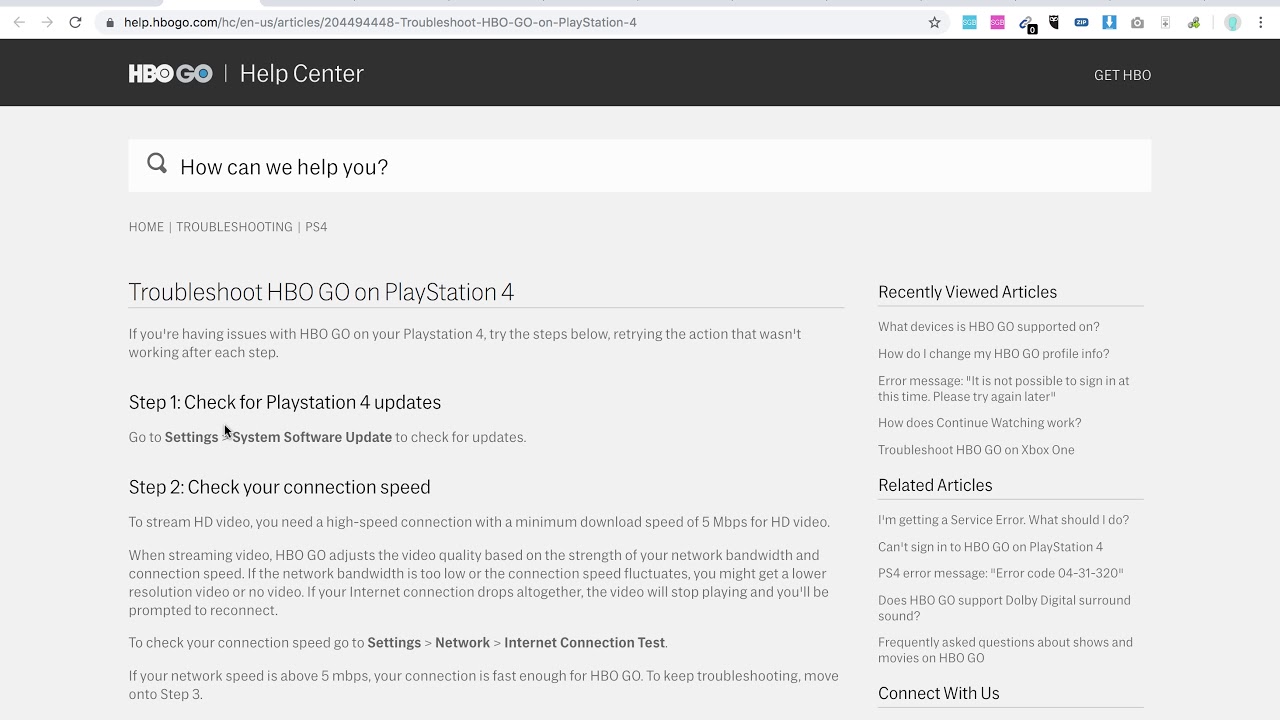
Task: Click the padlock site info icon
Action: click(x=109, y=22)
